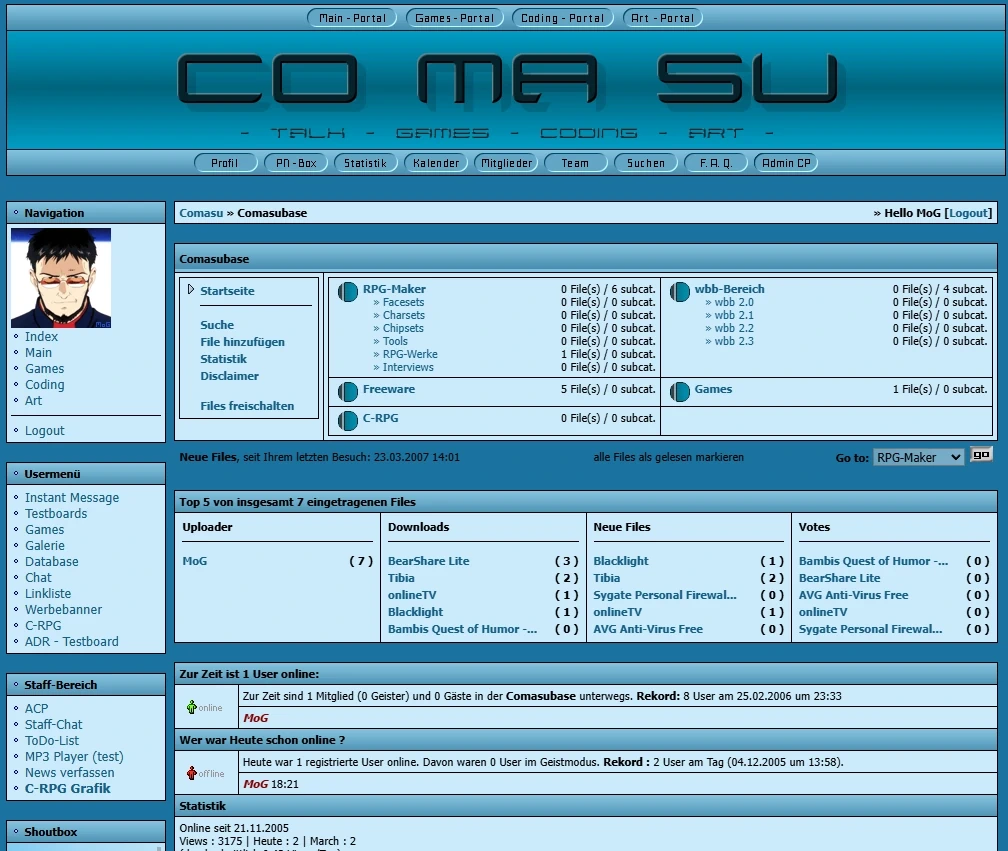Open Disclaimer link
Image resolution: width=1008 pixels, height=851 pixels.
coord(230,376)
